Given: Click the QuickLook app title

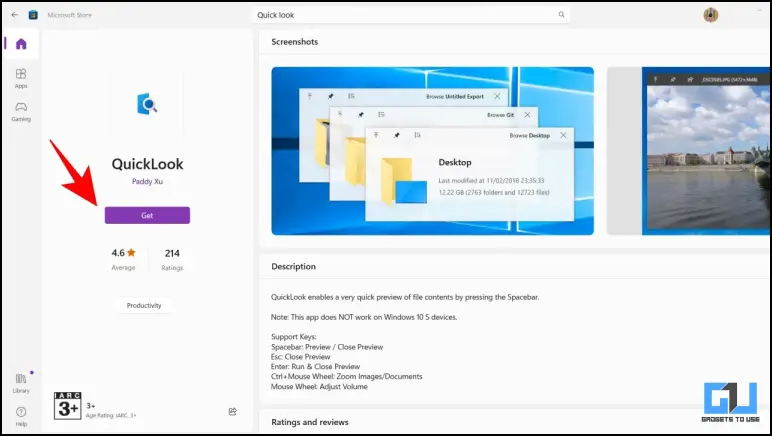Looking at the screenshot, I should [x=147, y=164].
